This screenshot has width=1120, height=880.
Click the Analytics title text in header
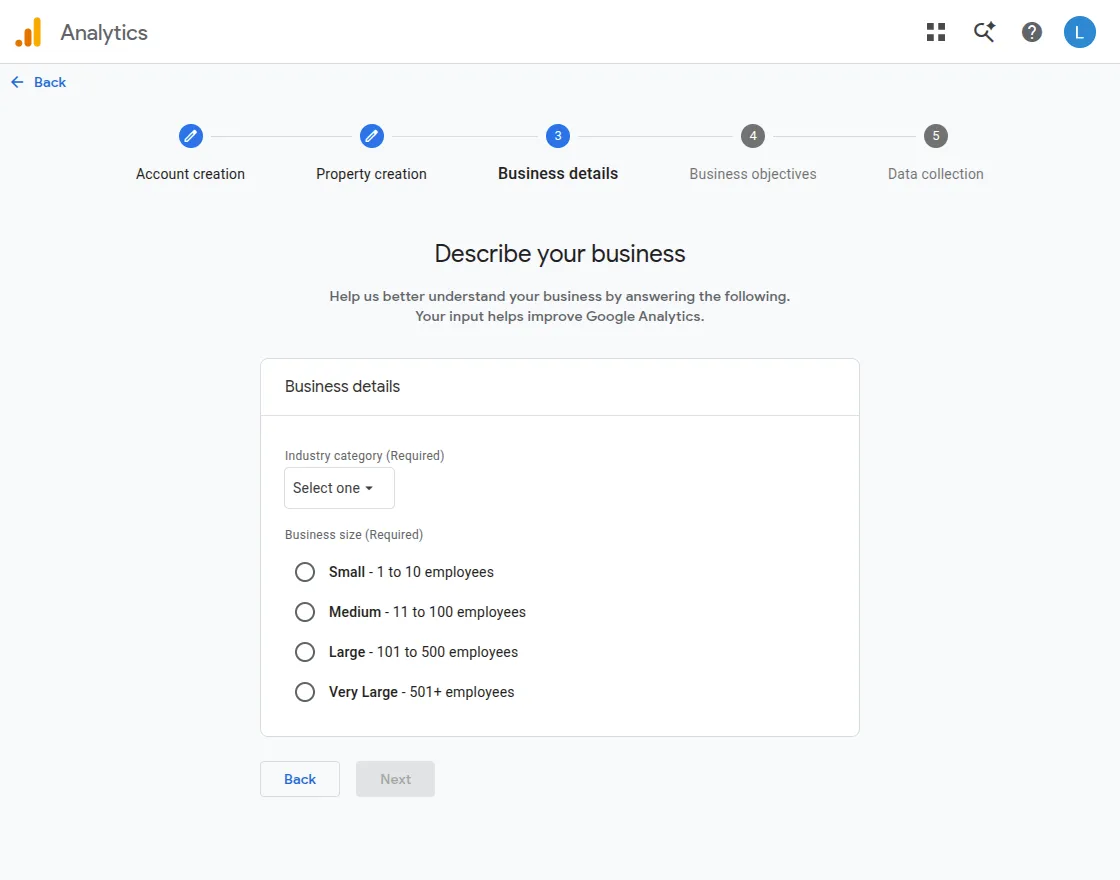[104, 33]
